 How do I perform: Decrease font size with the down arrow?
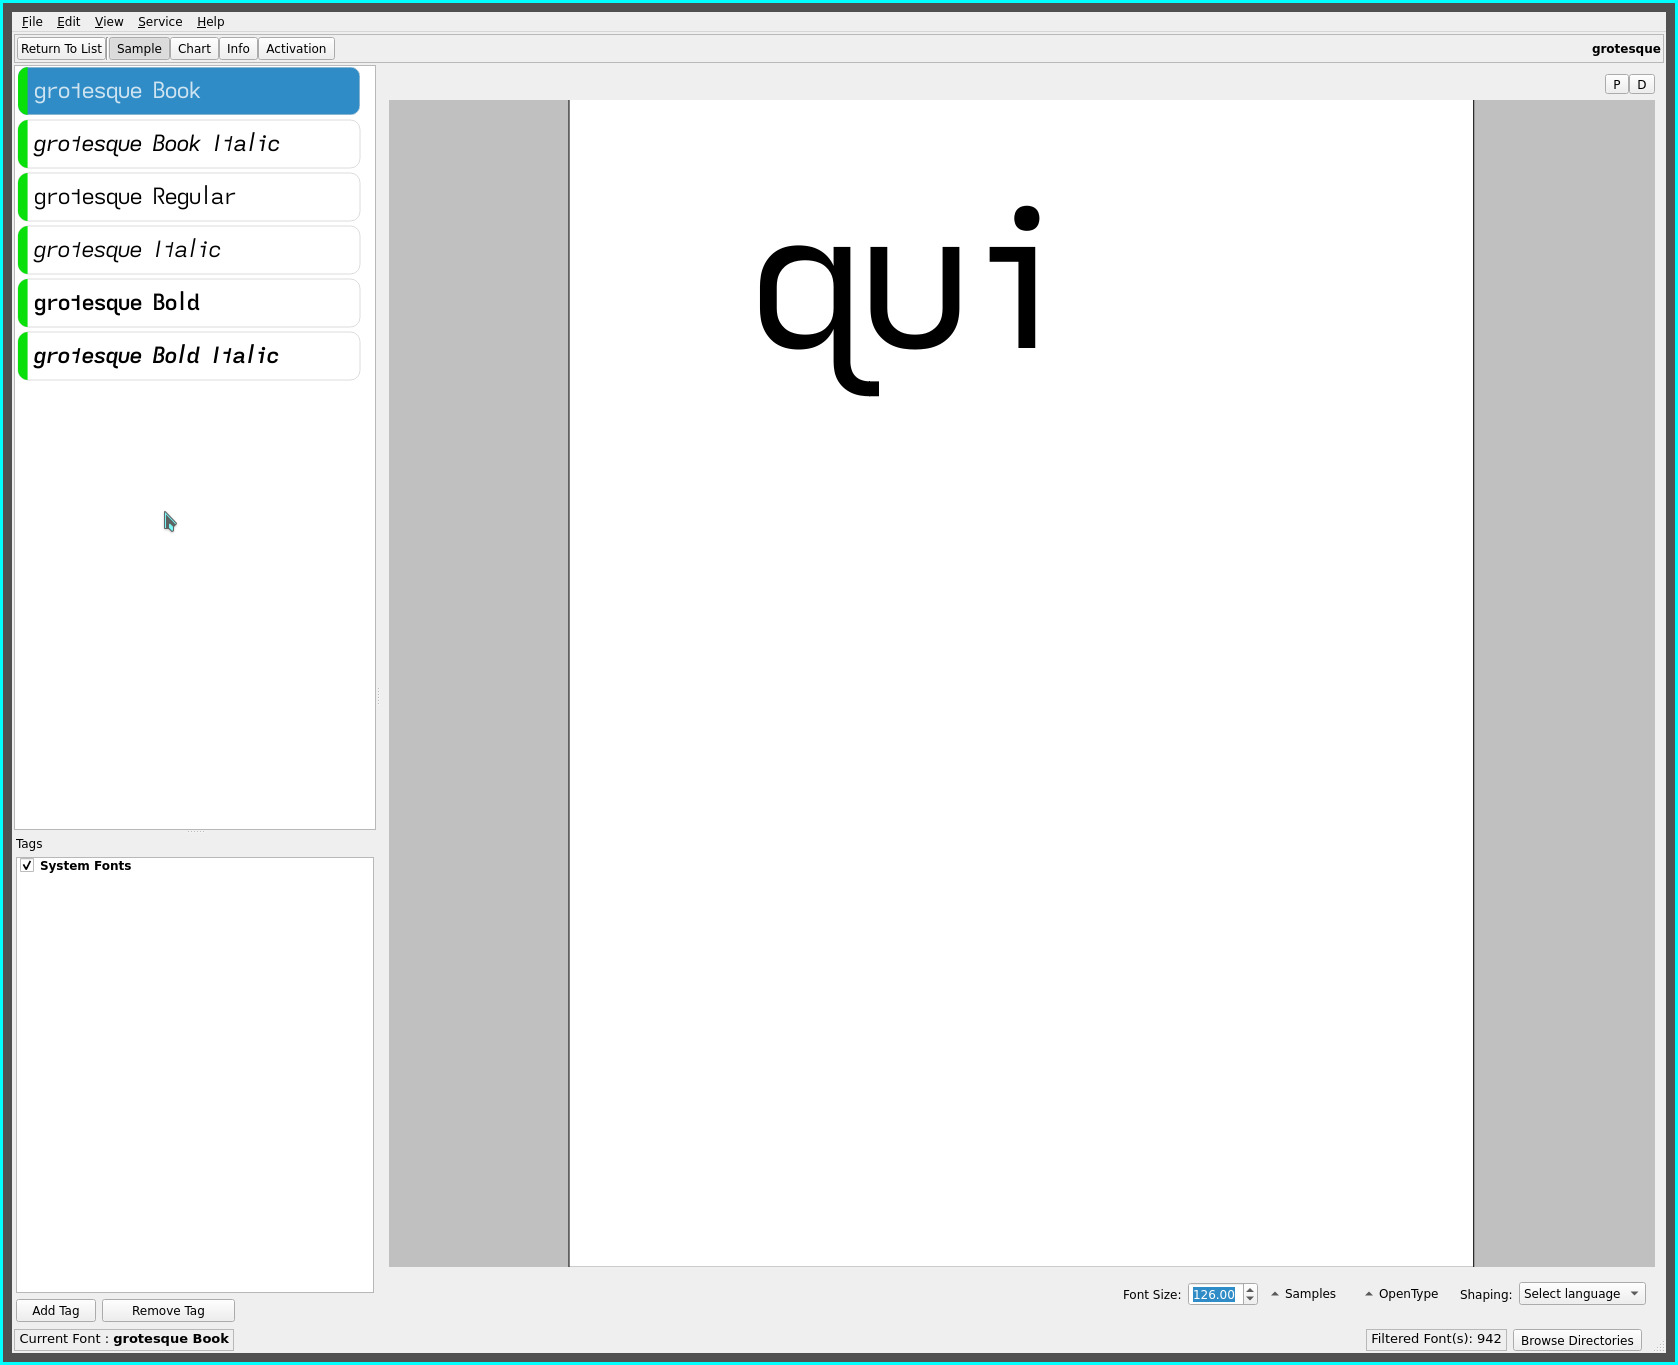[1250, 1299]
